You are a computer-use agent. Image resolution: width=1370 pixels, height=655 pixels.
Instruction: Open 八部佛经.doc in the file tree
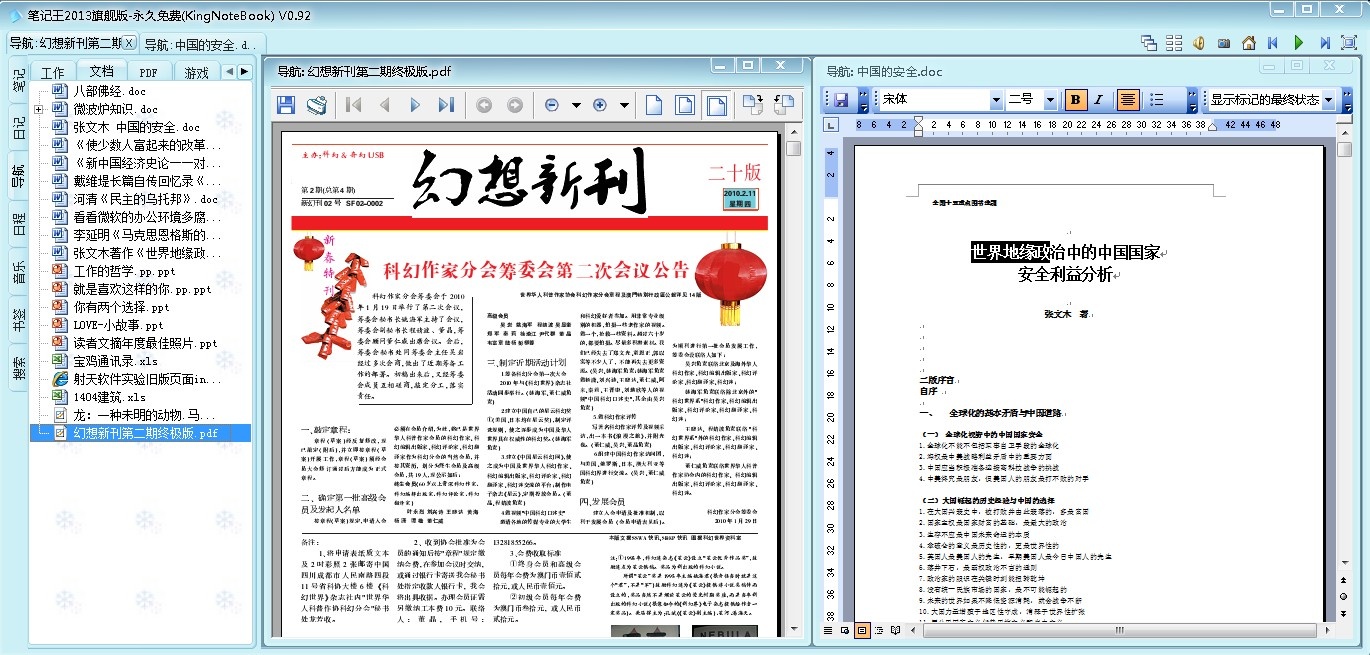click(x=109, y=91)
